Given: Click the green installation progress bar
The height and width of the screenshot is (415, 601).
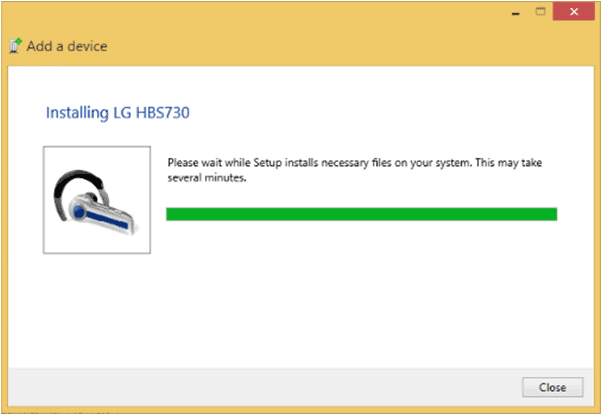Looking at the screenshot, I should 361,214.
